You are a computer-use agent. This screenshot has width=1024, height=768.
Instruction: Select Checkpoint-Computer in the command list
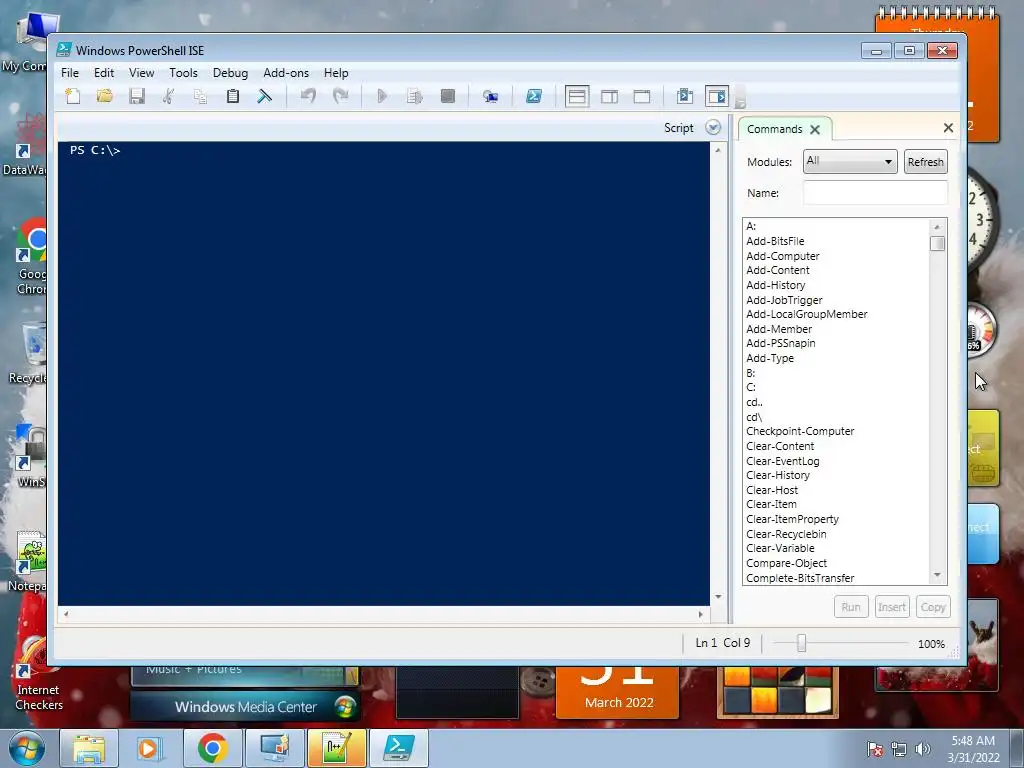pyautogui.click(x=800, y=432)
